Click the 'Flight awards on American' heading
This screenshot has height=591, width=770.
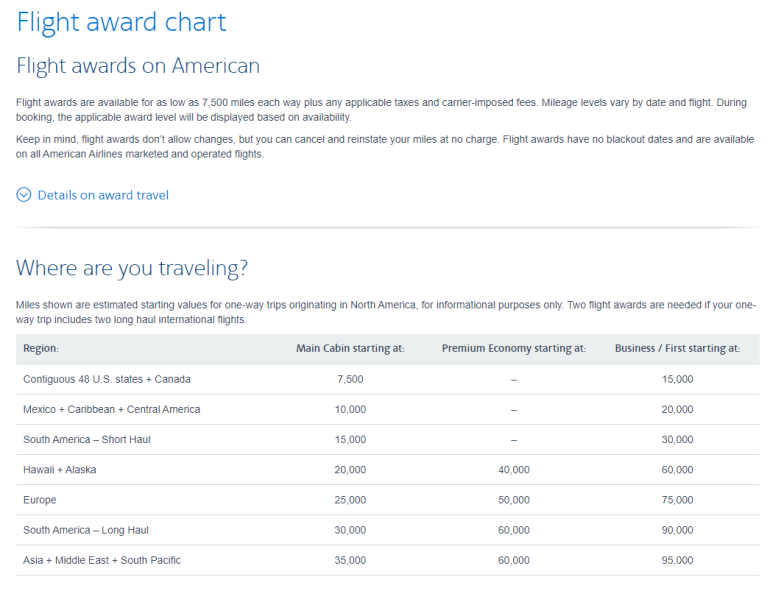[x=138, y=66]
